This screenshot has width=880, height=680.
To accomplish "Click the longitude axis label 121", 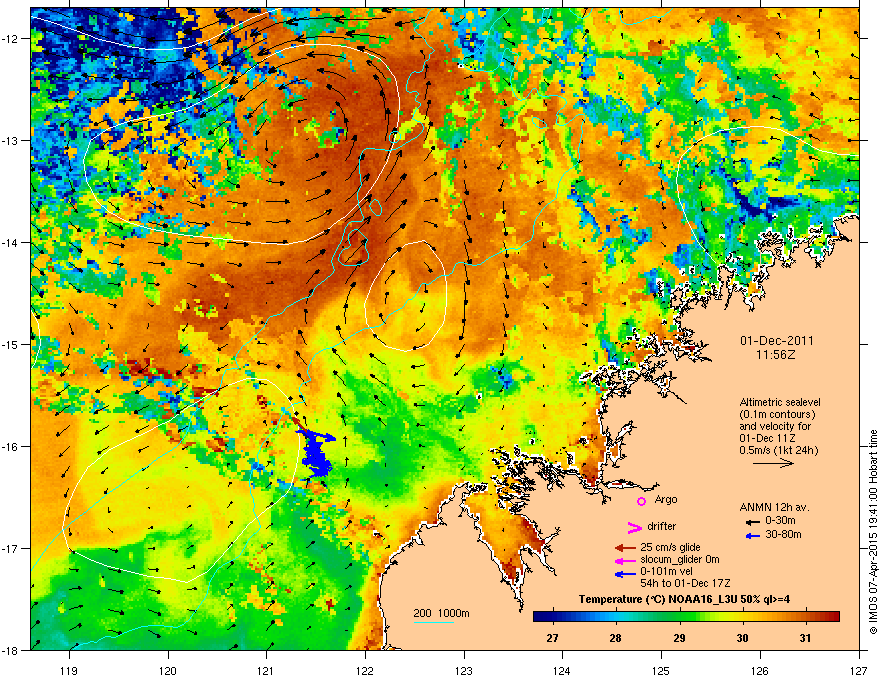I will pyautogui.click(x=266, y=670).
